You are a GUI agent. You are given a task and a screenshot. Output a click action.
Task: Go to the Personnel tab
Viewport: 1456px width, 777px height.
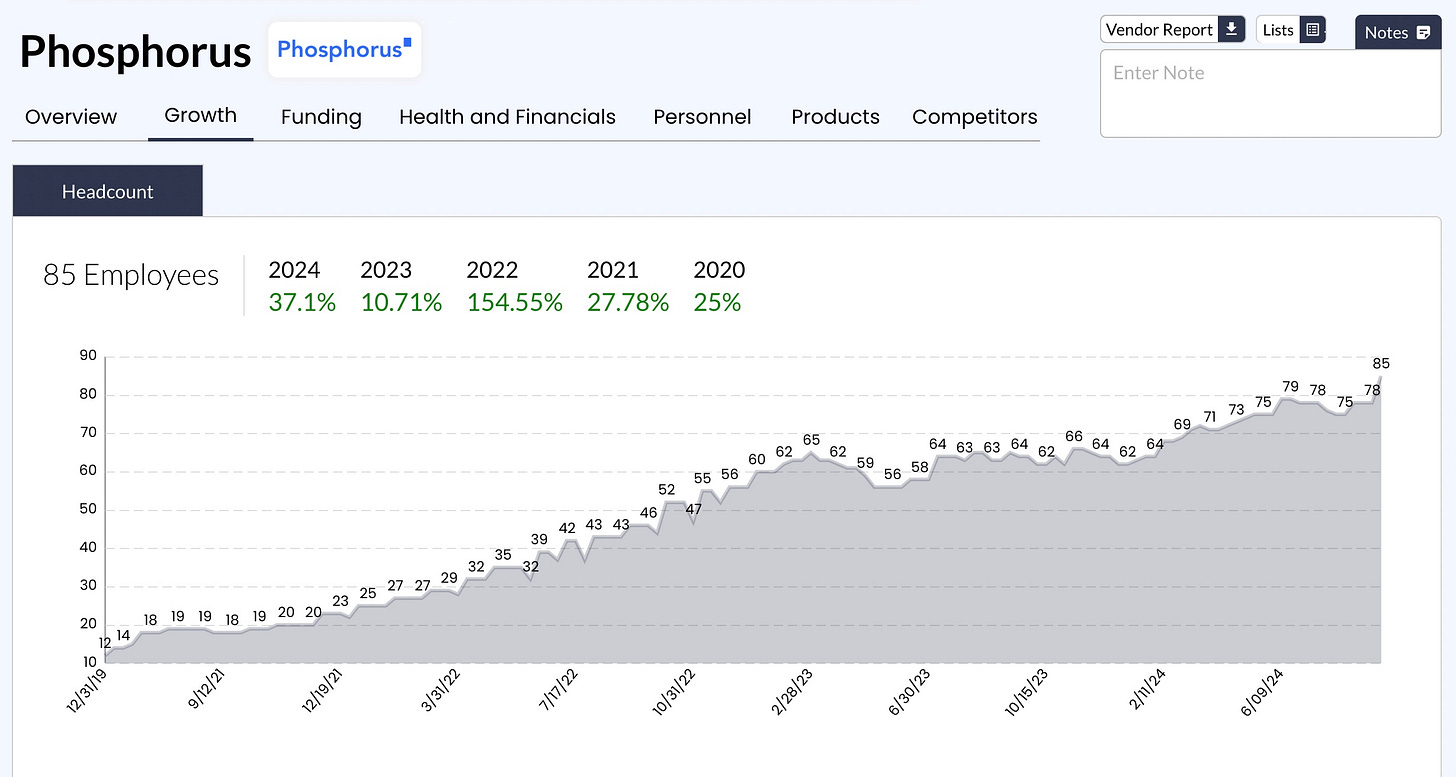click(x=702, y=117)
